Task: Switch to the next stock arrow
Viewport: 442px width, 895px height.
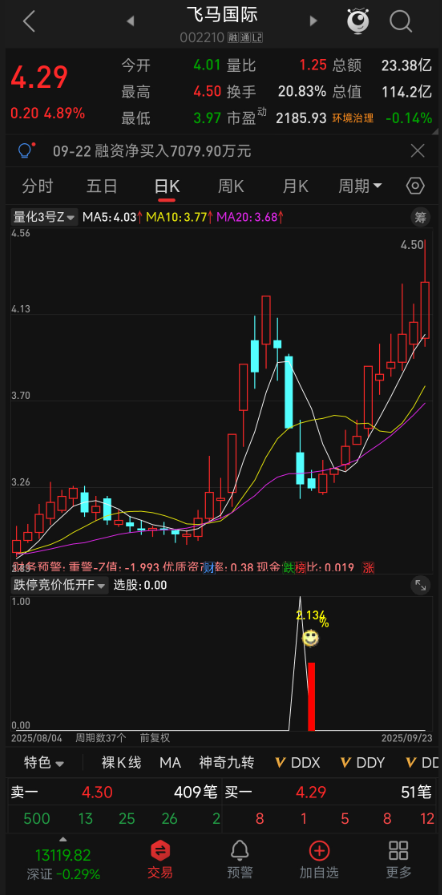Action: [313, 21]
